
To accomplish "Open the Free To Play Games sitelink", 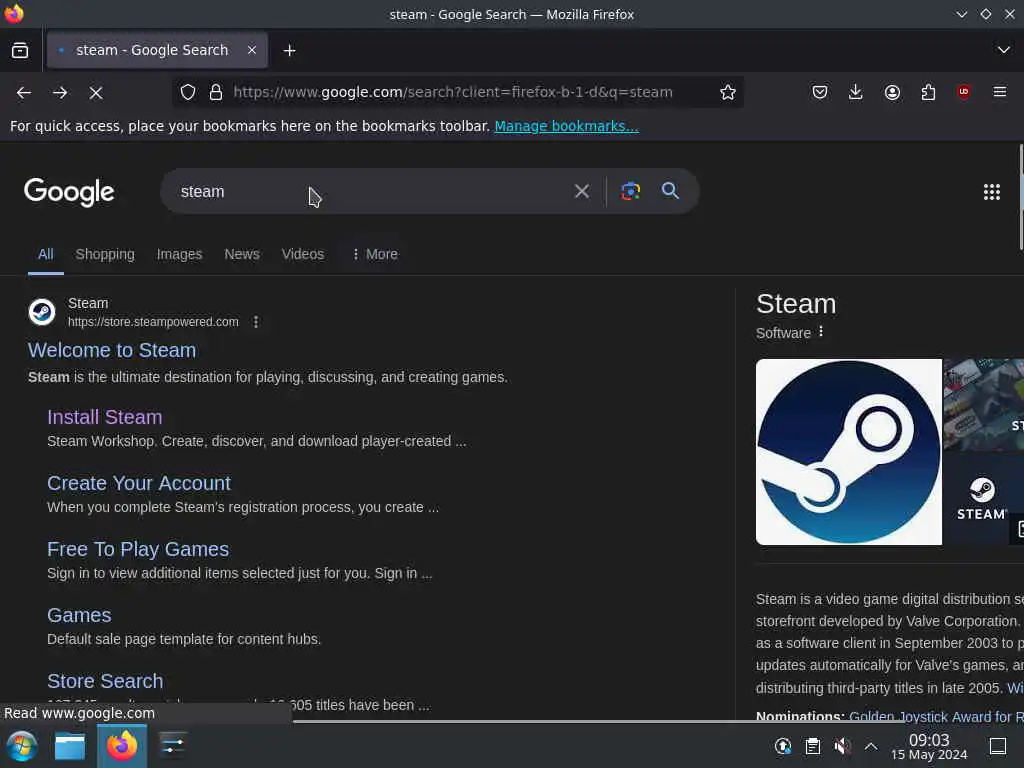I will point(138,549).
